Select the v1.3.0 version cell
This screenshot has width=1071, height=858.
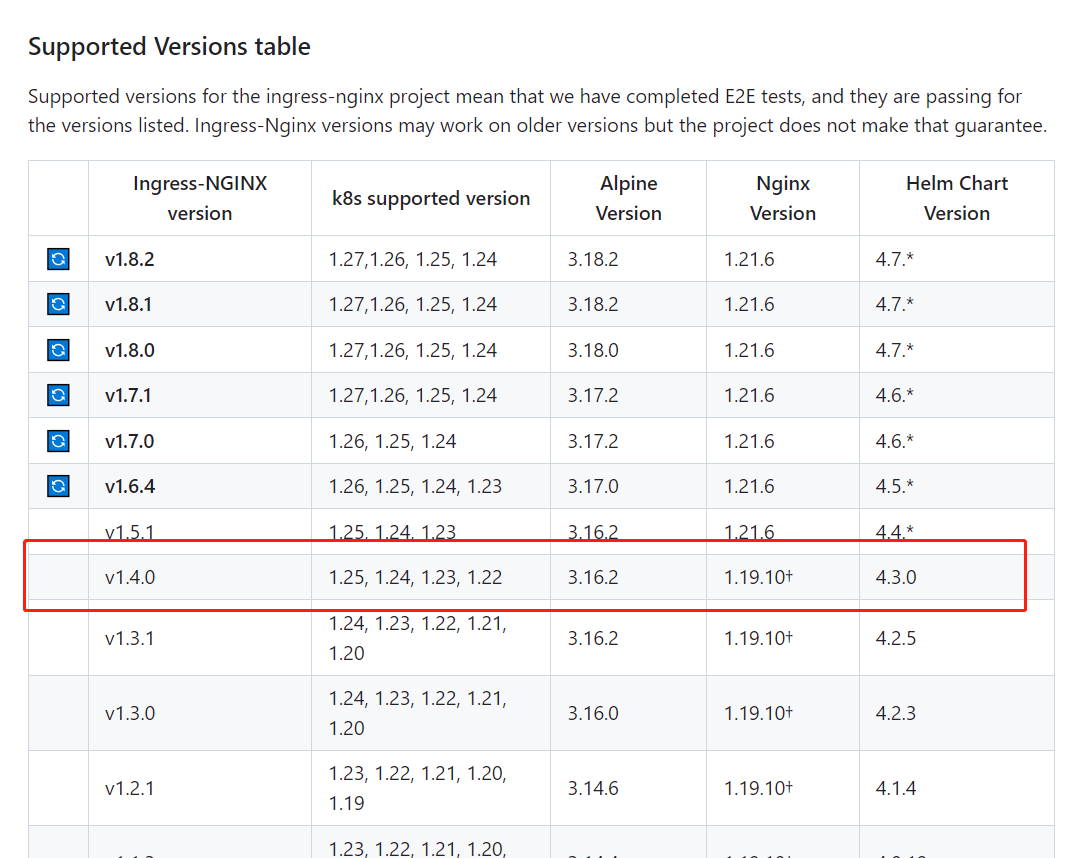[199, 713]
